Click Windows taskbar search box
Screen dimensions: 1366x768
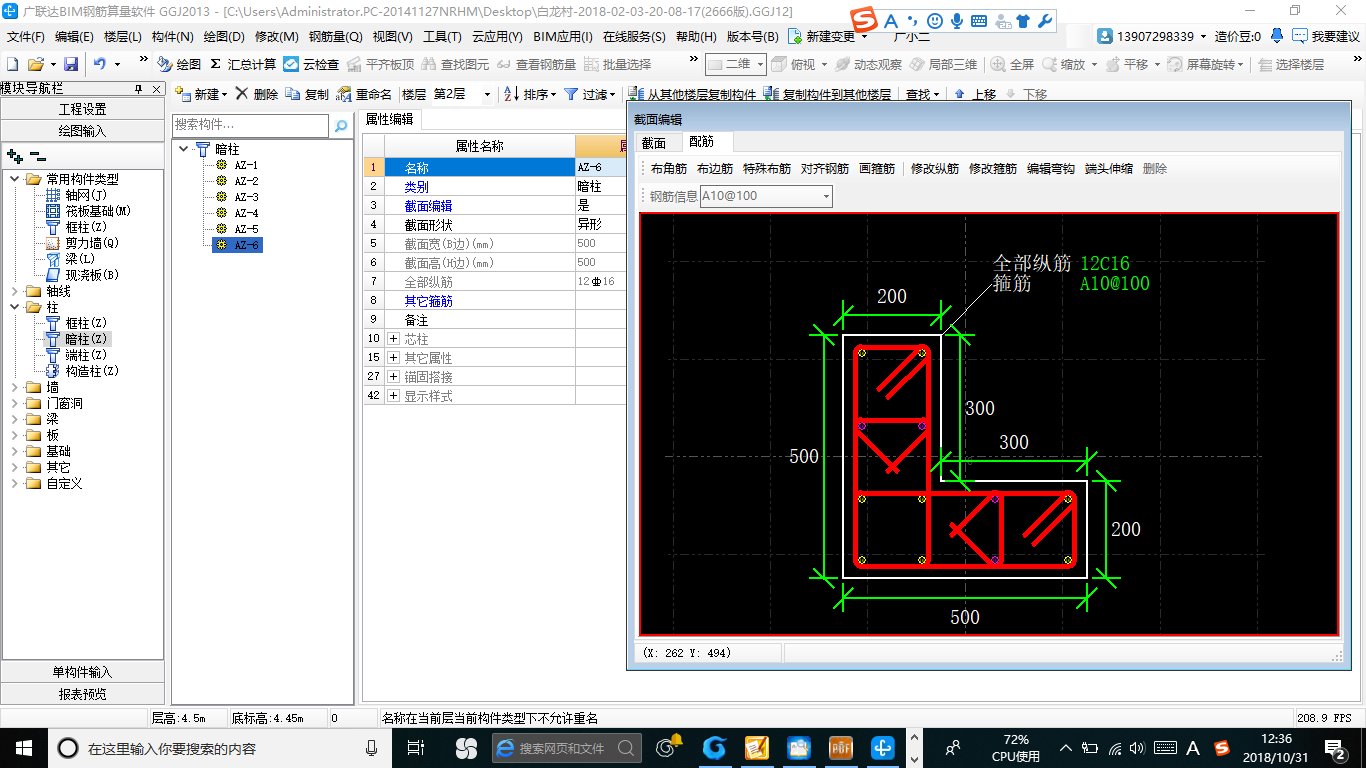tap(219, 748)
